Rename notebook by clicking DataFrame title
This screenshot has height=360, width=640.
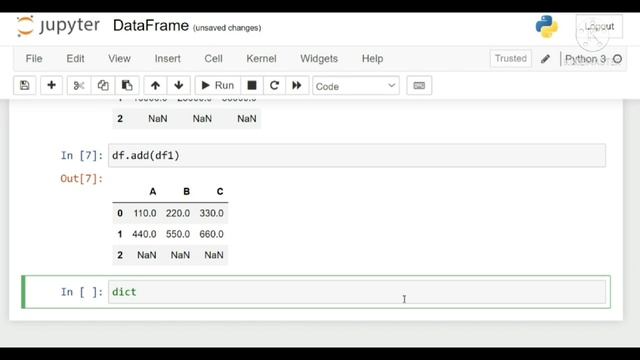(151, 26)
